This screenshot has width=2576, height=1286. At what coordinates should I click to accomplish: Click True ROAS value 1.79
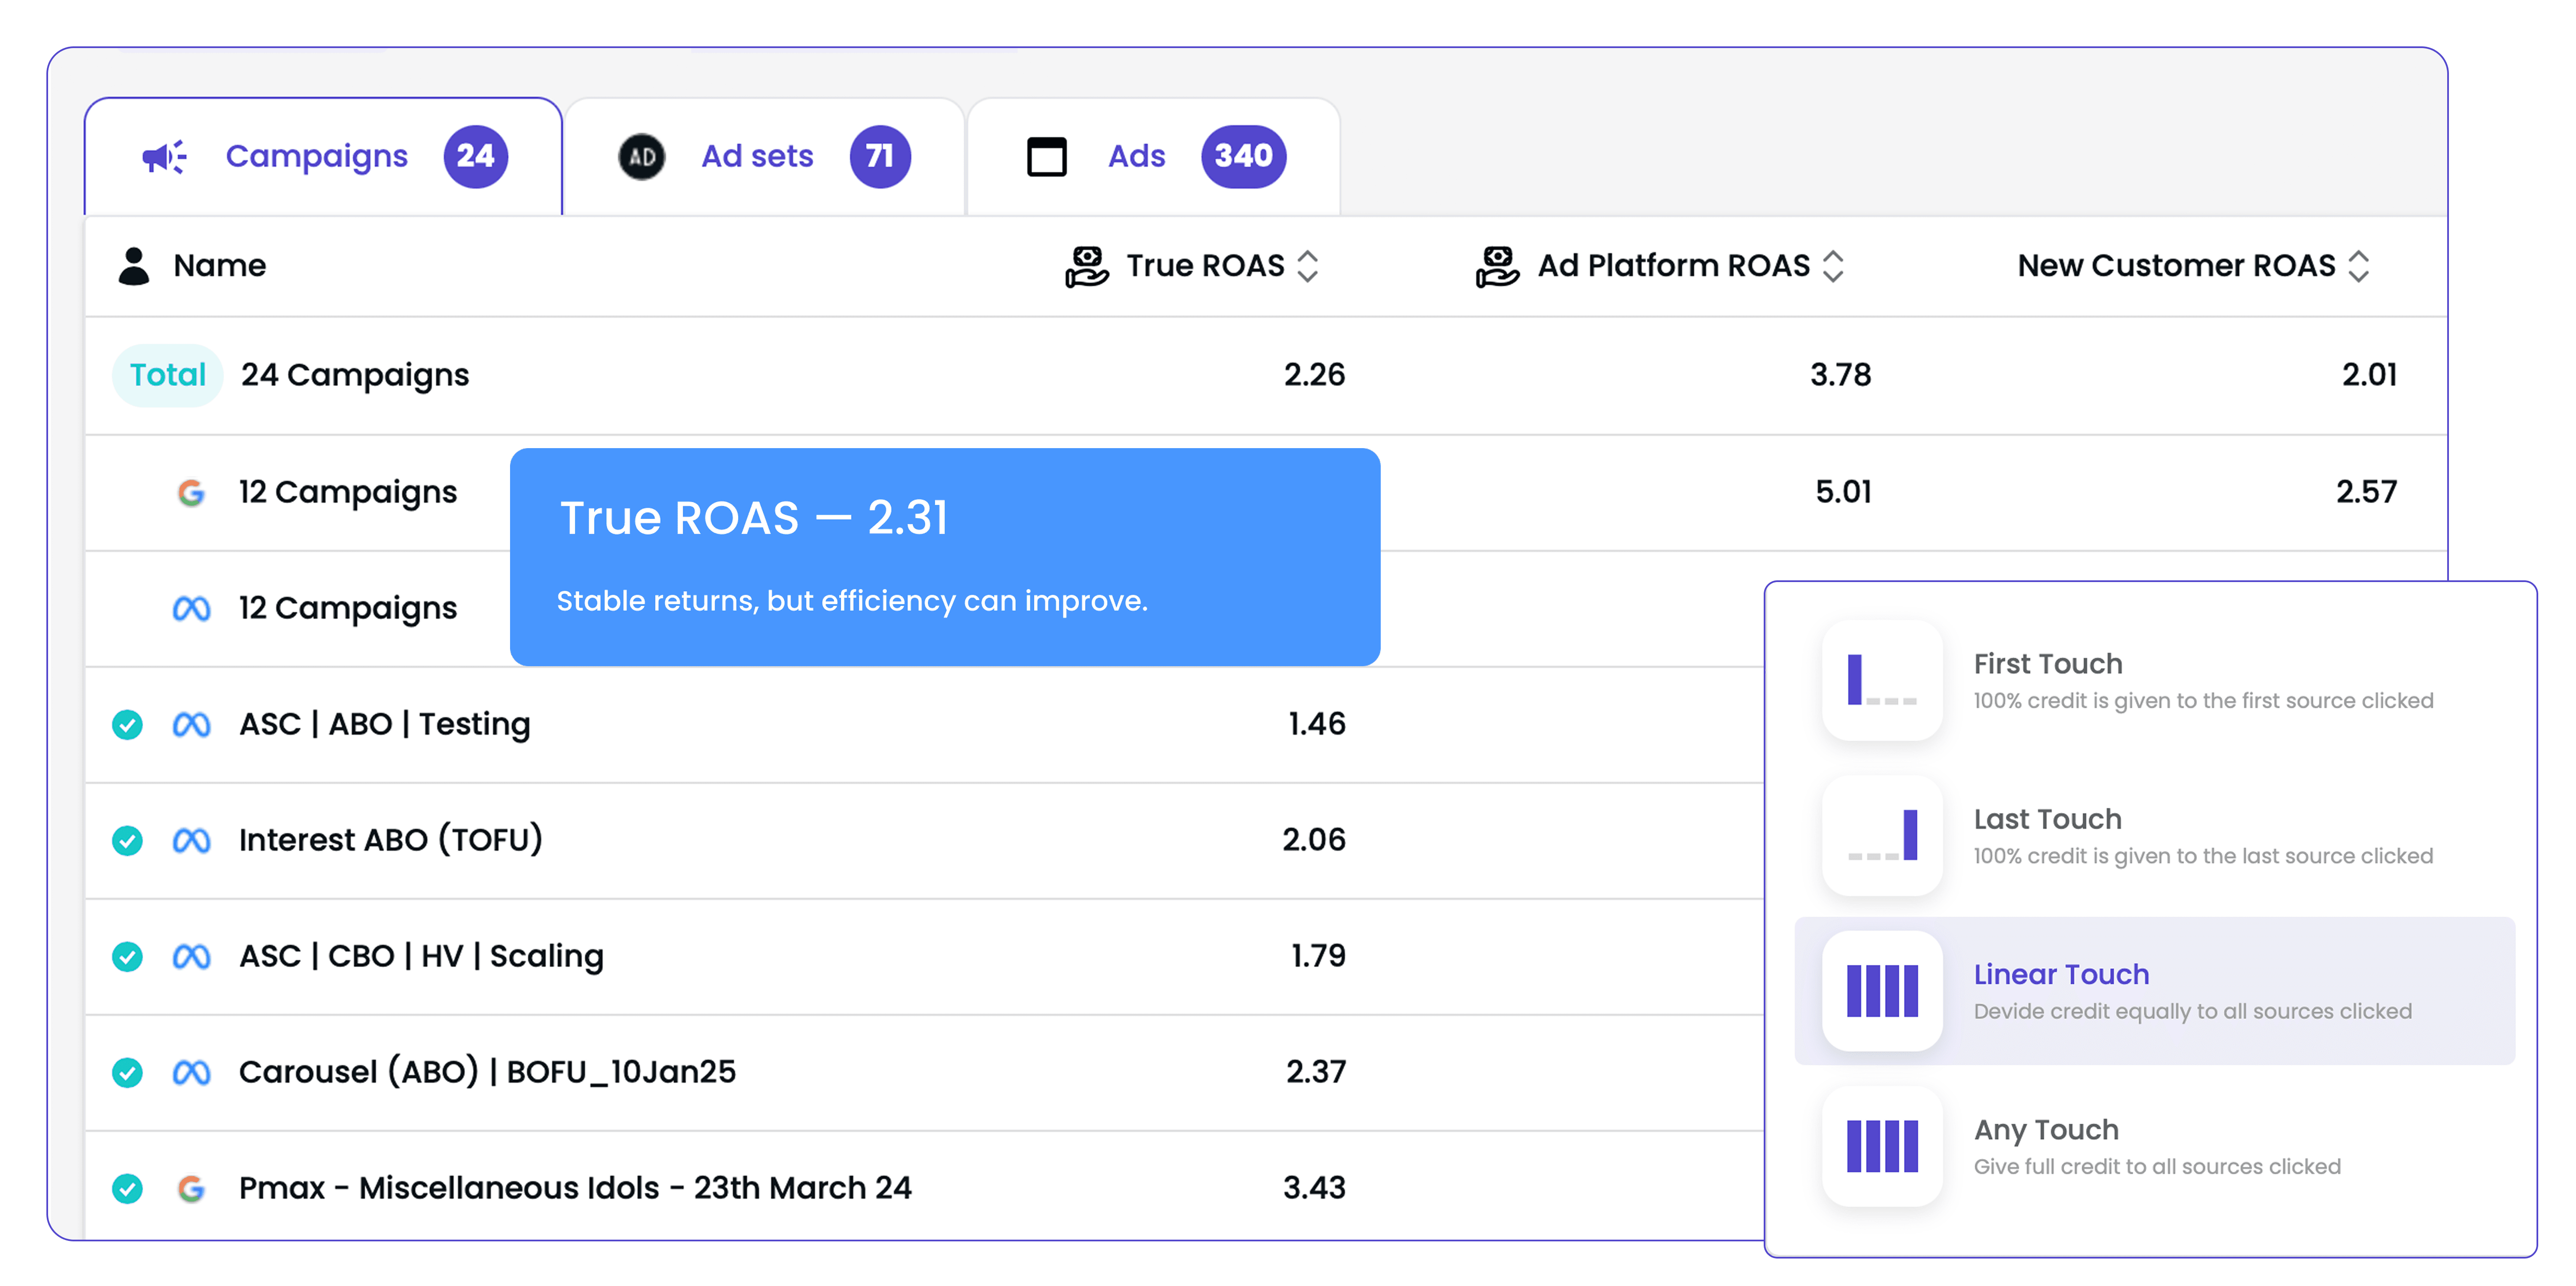(1318, 956)
